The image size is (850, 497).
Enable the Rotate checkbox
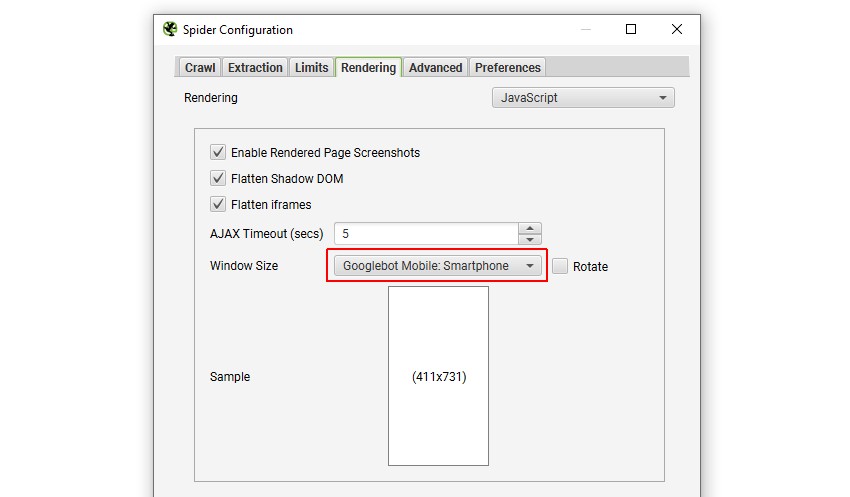click(x=561, y=267)
